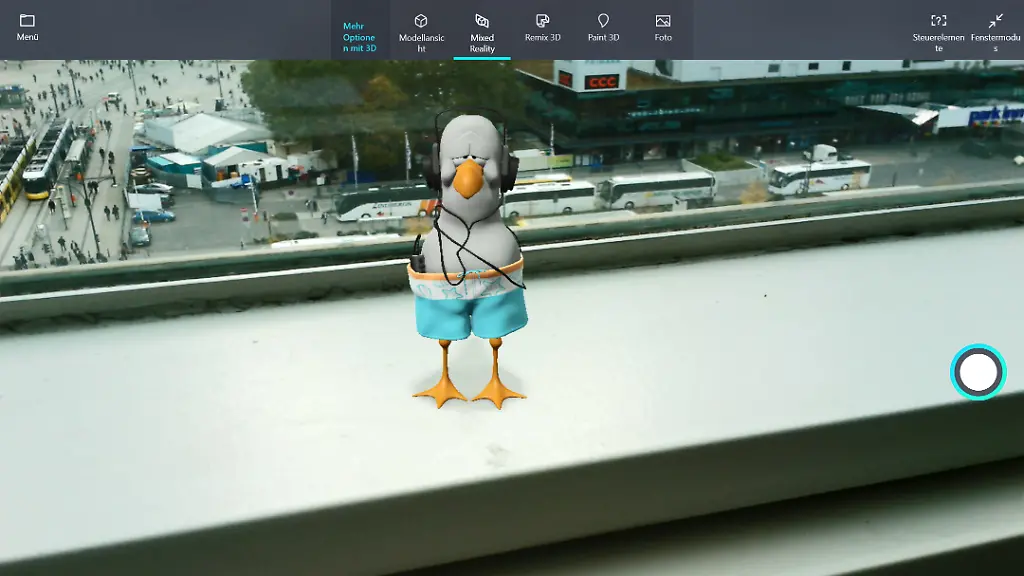Open the Menü hamburger icon
Viewport: 1024px width, 576px height.
(x=27, y=22)
